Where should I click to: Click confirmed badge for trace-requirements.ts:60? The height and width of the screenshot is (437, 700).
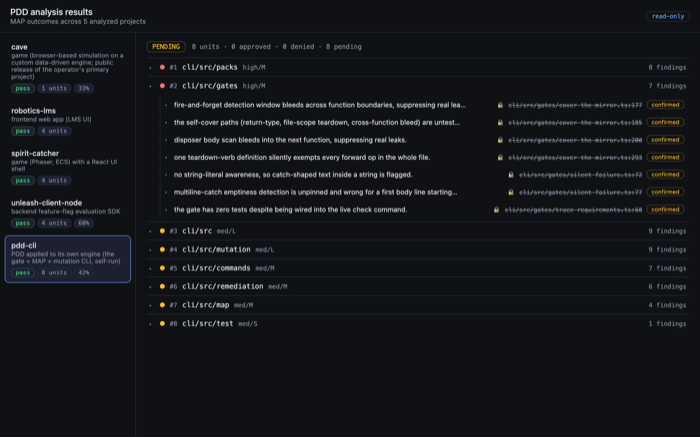665,209
